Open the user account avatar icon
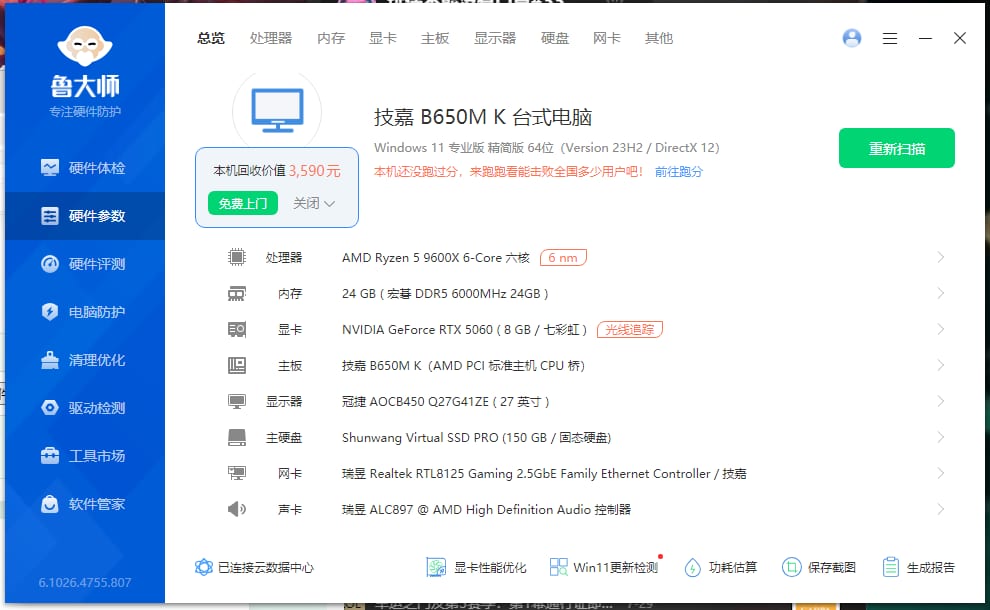Image resolution: width=990 pixels, height=610 pixels. tap(852, 38)
